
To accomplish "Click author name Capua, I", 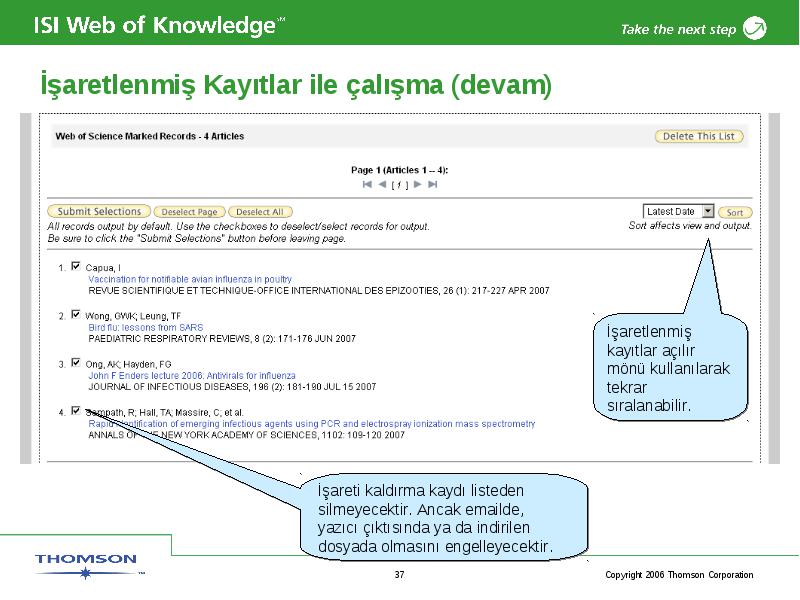I will tap(103, 268).
